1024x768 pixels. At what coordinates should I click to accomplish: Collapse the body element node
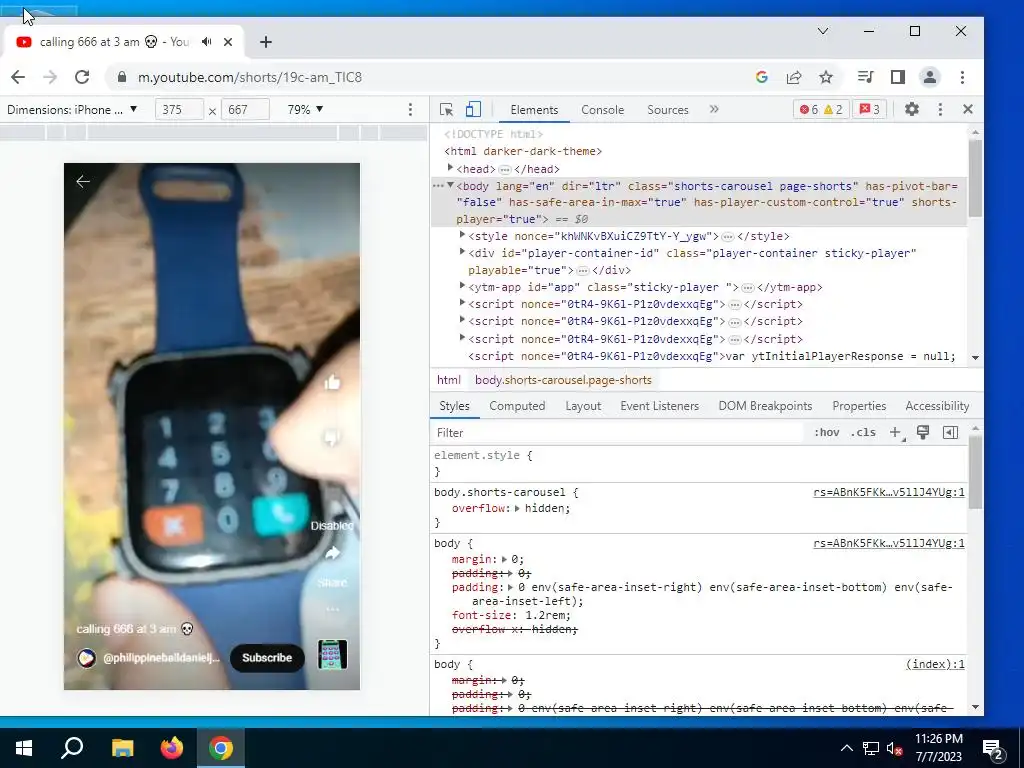coord(450,185)
